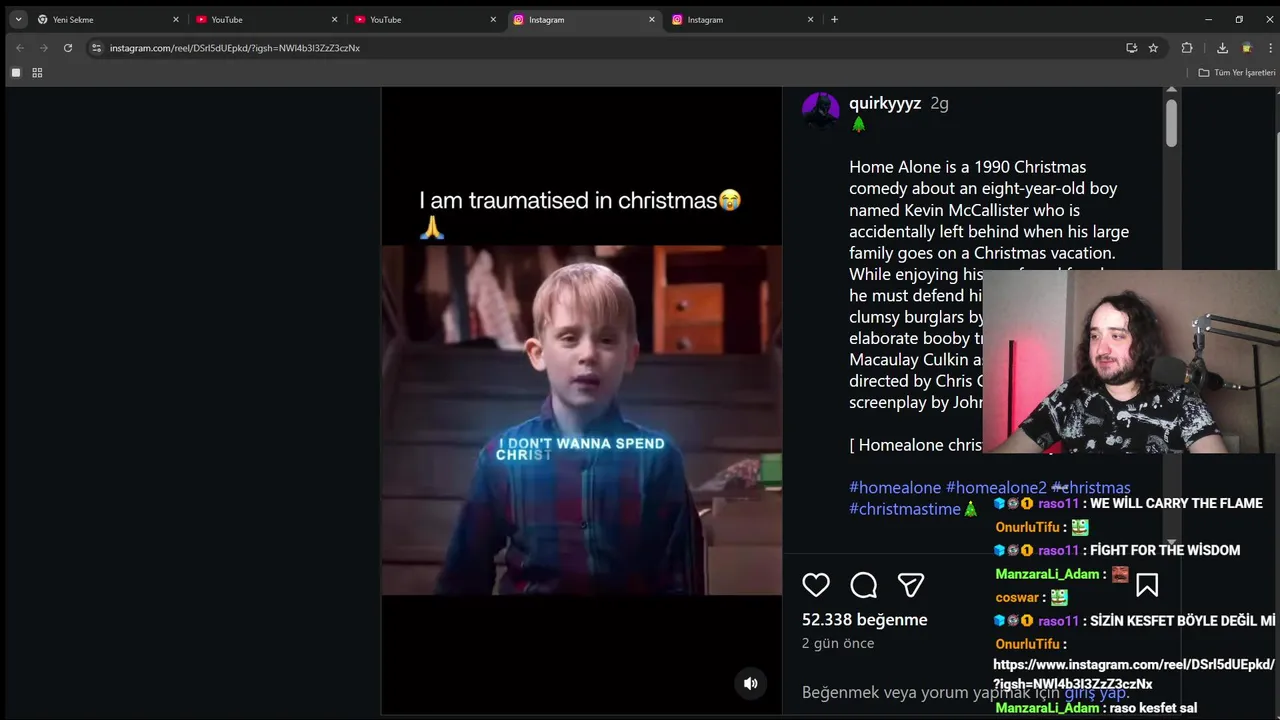
Task: Minimize the Chrome window
Action: 1208,19
